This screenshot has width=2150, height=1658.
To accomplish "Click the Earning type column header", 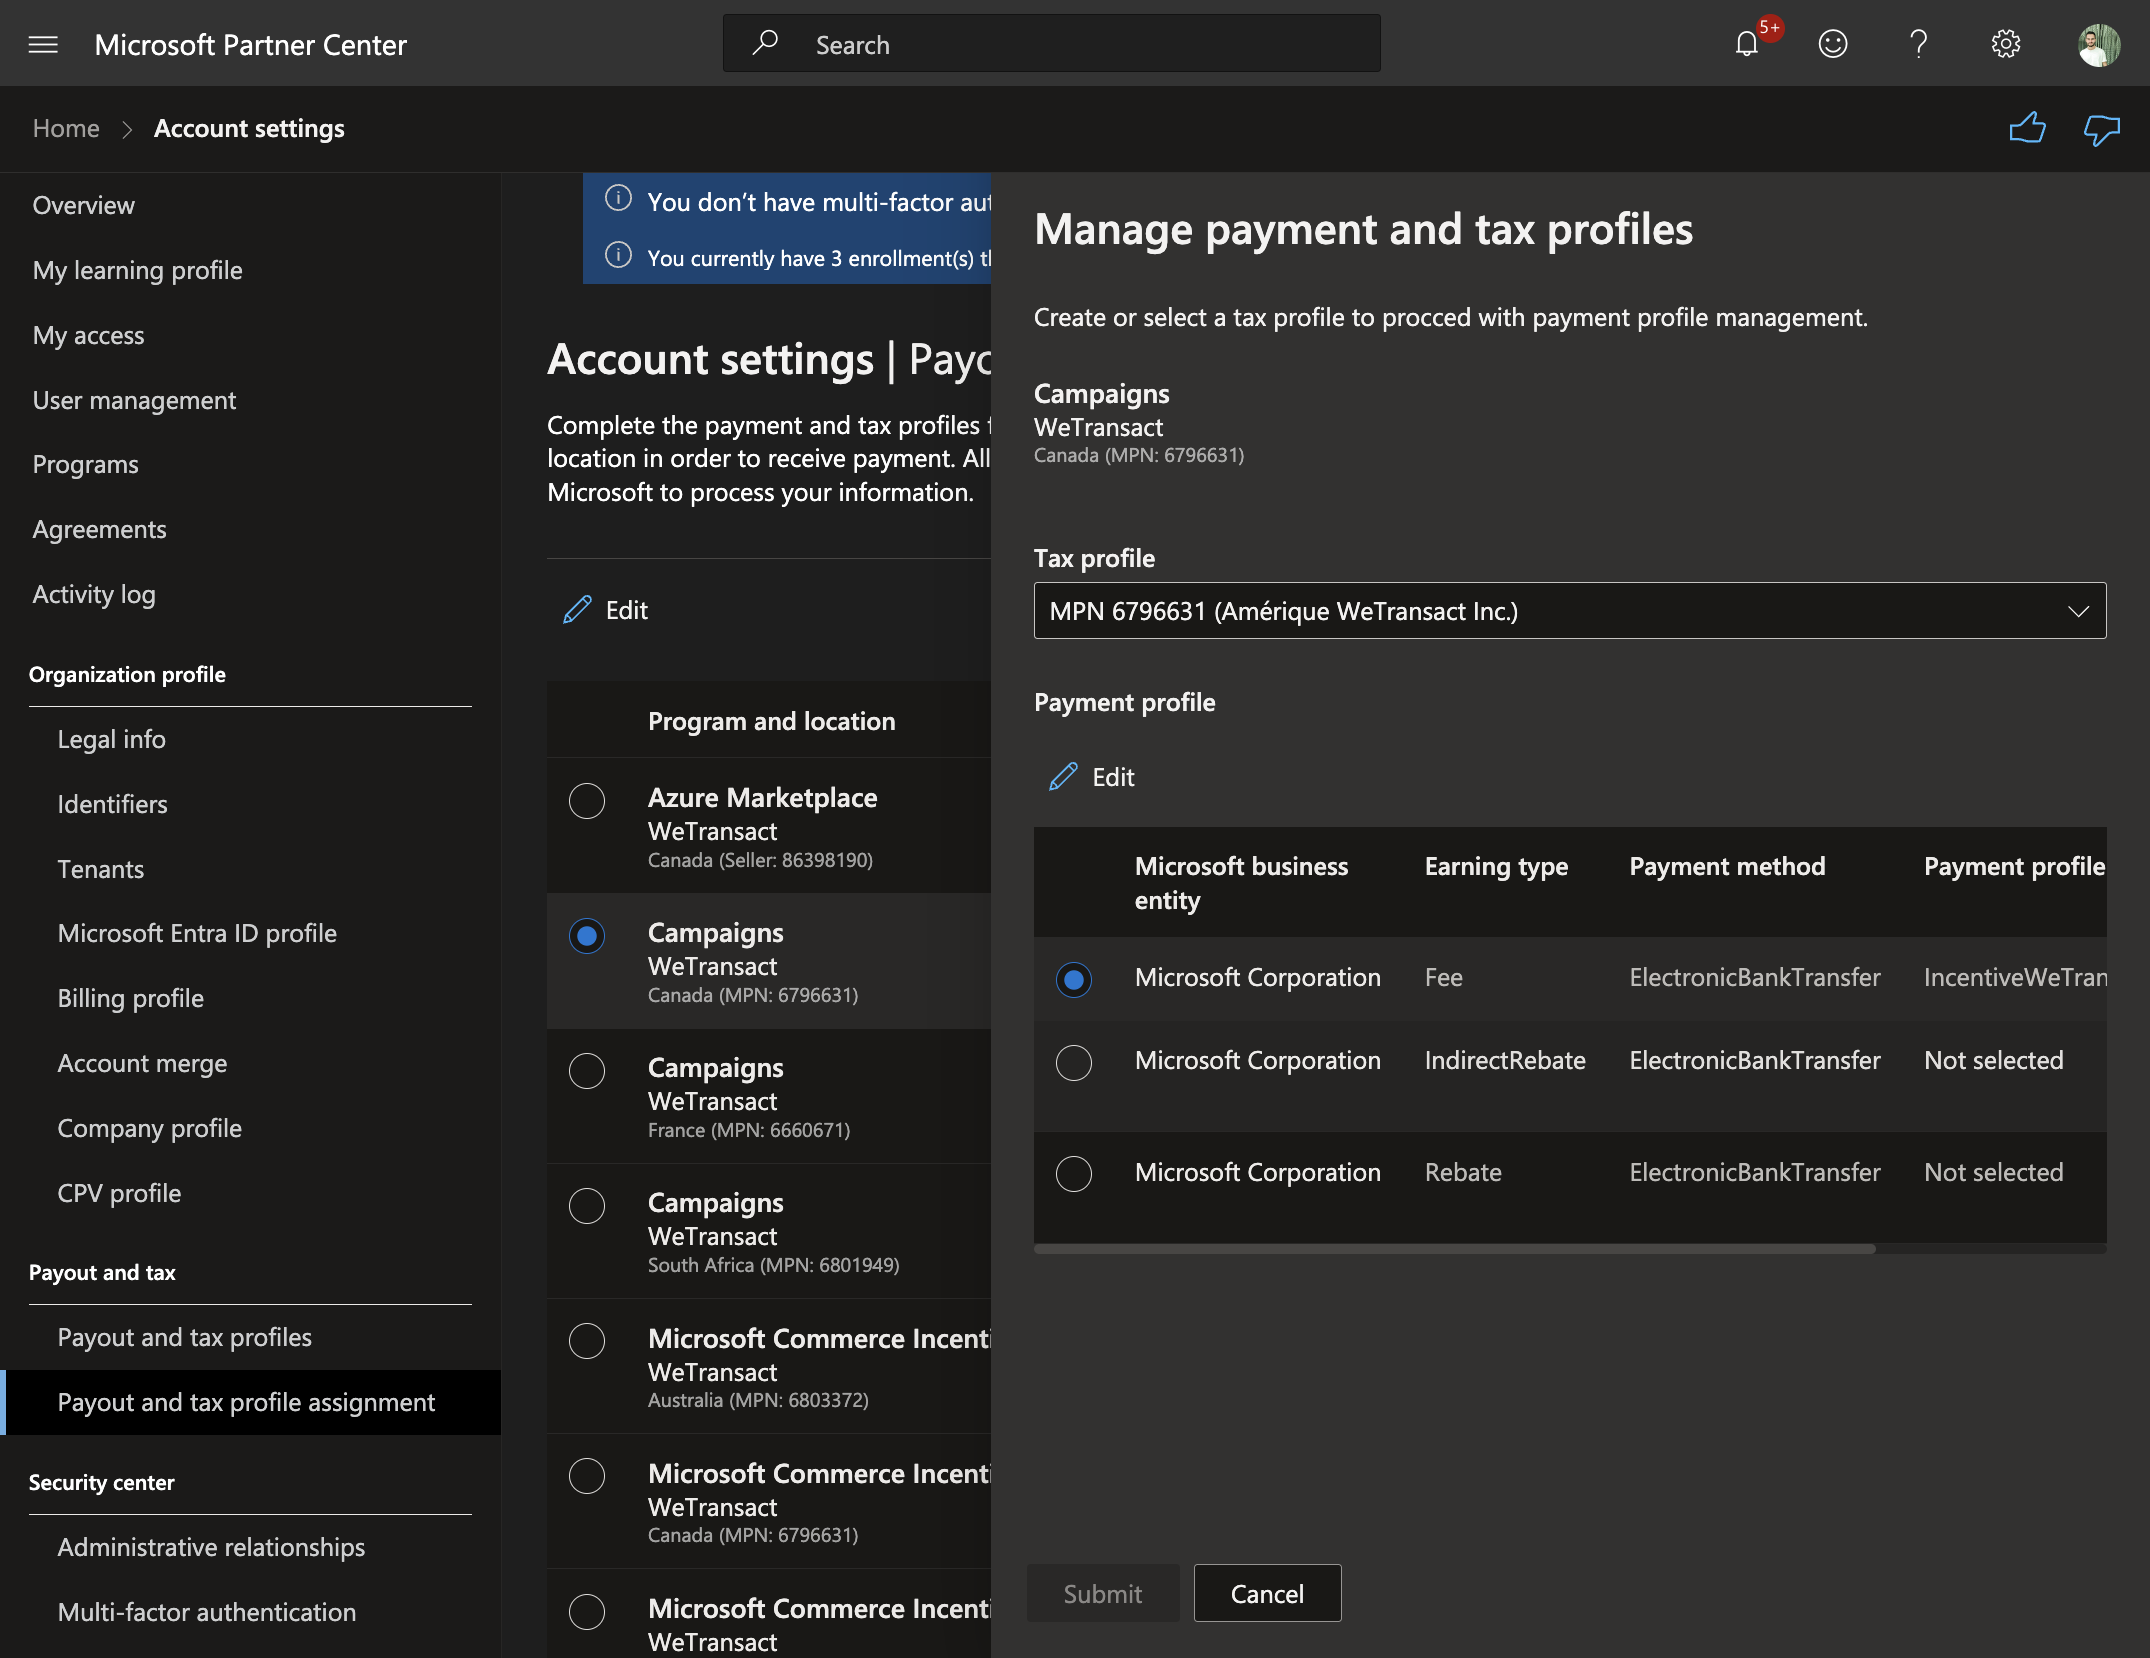I will (1497, 866).
